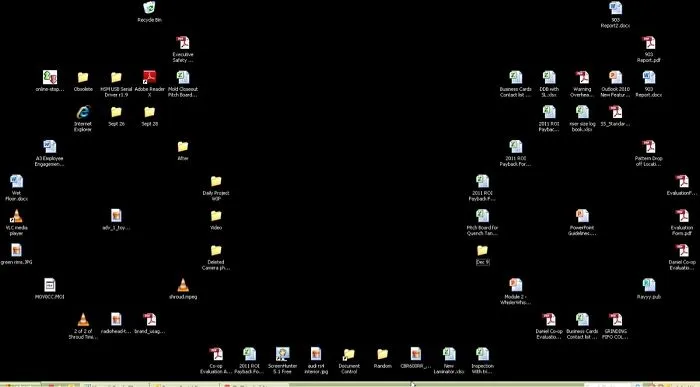Screen dimensions: 700x387
Task: Open the Sept 26 folder
Action: 116,112
